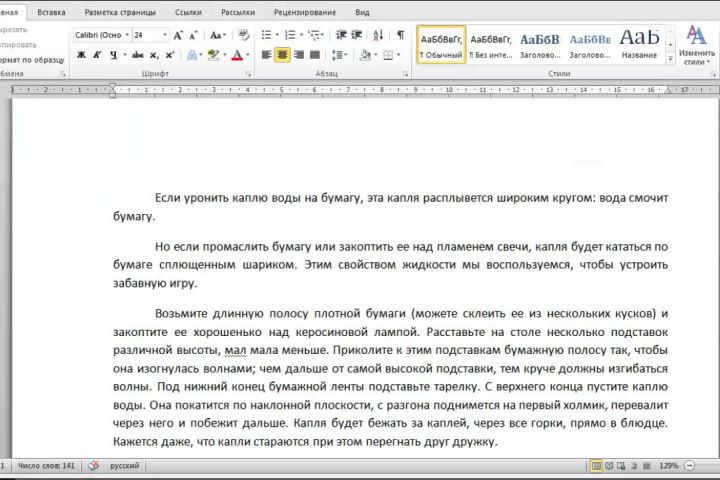Start a multilevel list
Screen dimensions: 720x480
point(314,35)
